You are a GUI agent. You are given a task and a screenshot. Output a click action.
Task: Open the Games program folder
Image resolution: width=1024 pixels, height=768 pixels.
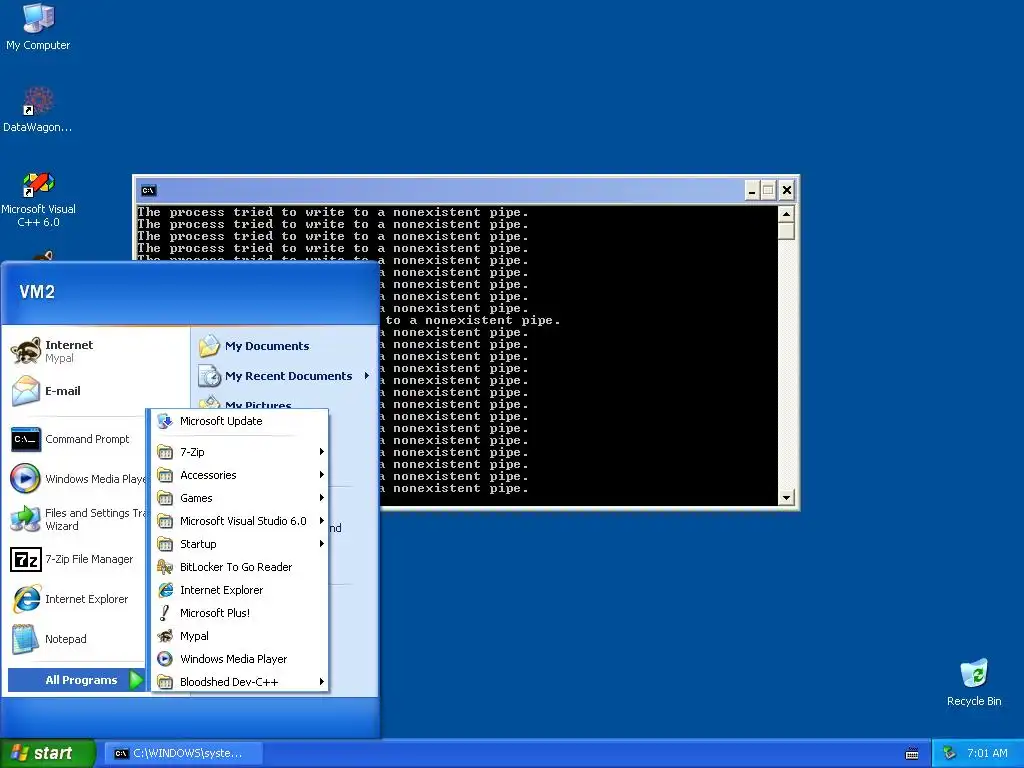240,498
